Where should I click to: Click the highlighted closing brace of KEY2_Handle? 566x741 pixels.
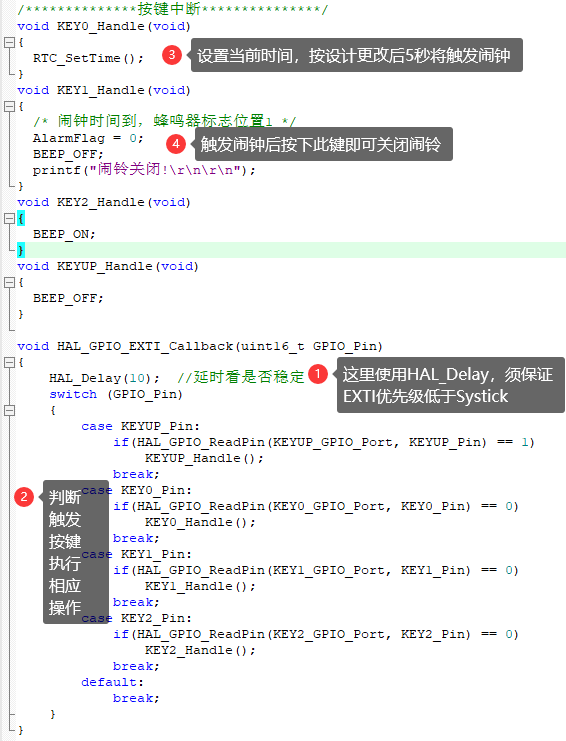tap(21, 250)
